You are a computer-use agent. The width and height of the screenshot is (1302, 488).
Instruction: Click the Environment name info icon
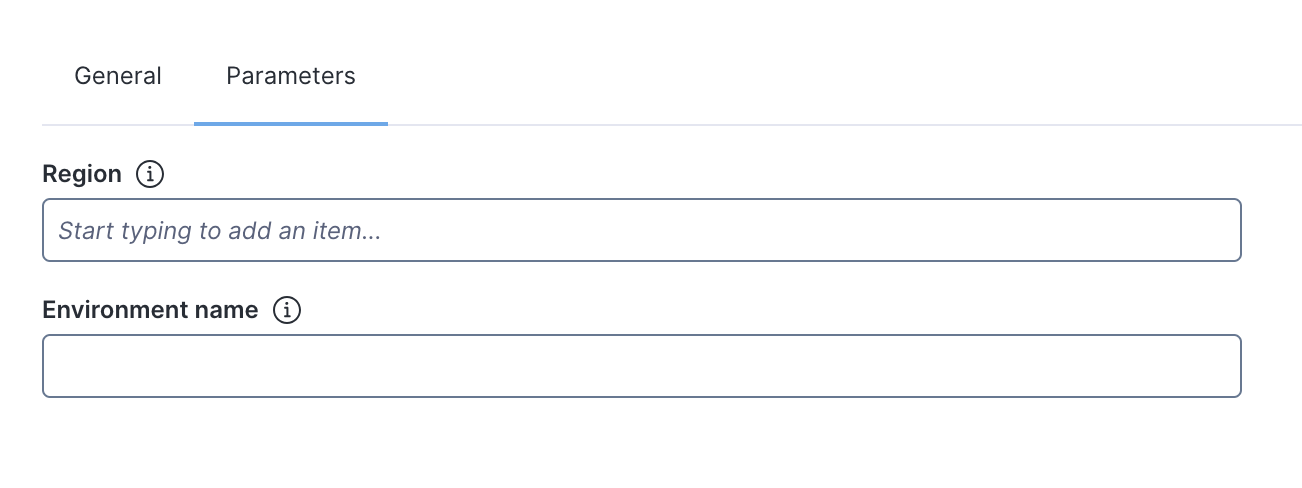287,310
